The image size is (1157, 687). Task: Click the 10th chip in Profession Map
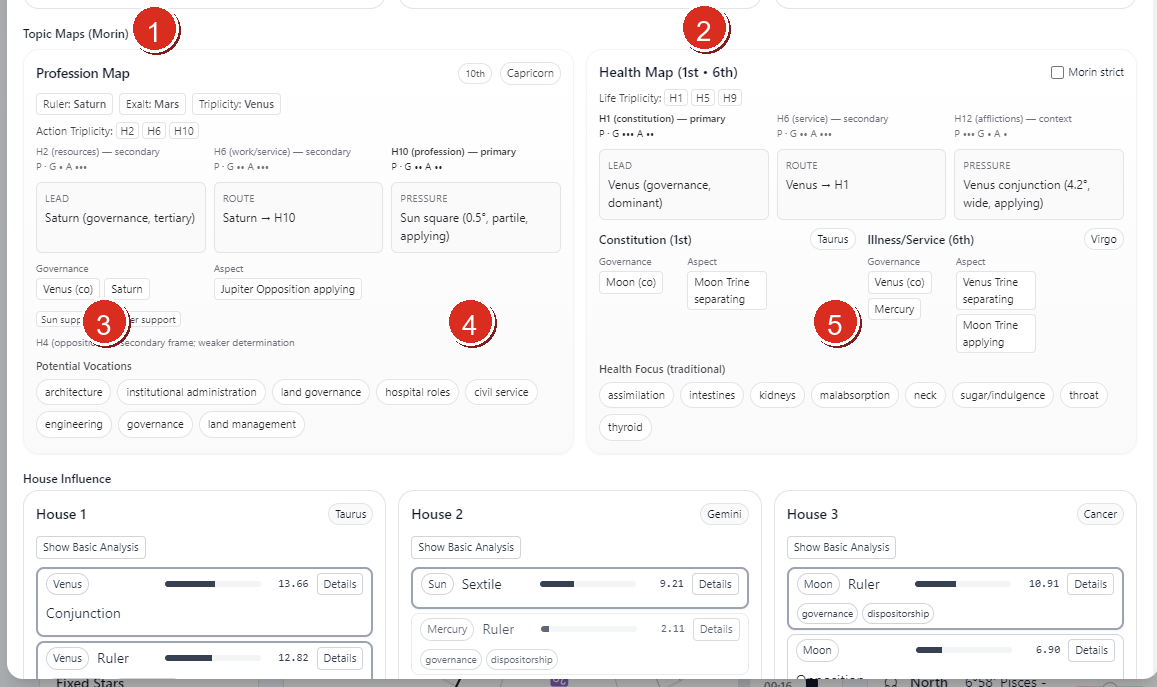point(475,73)
